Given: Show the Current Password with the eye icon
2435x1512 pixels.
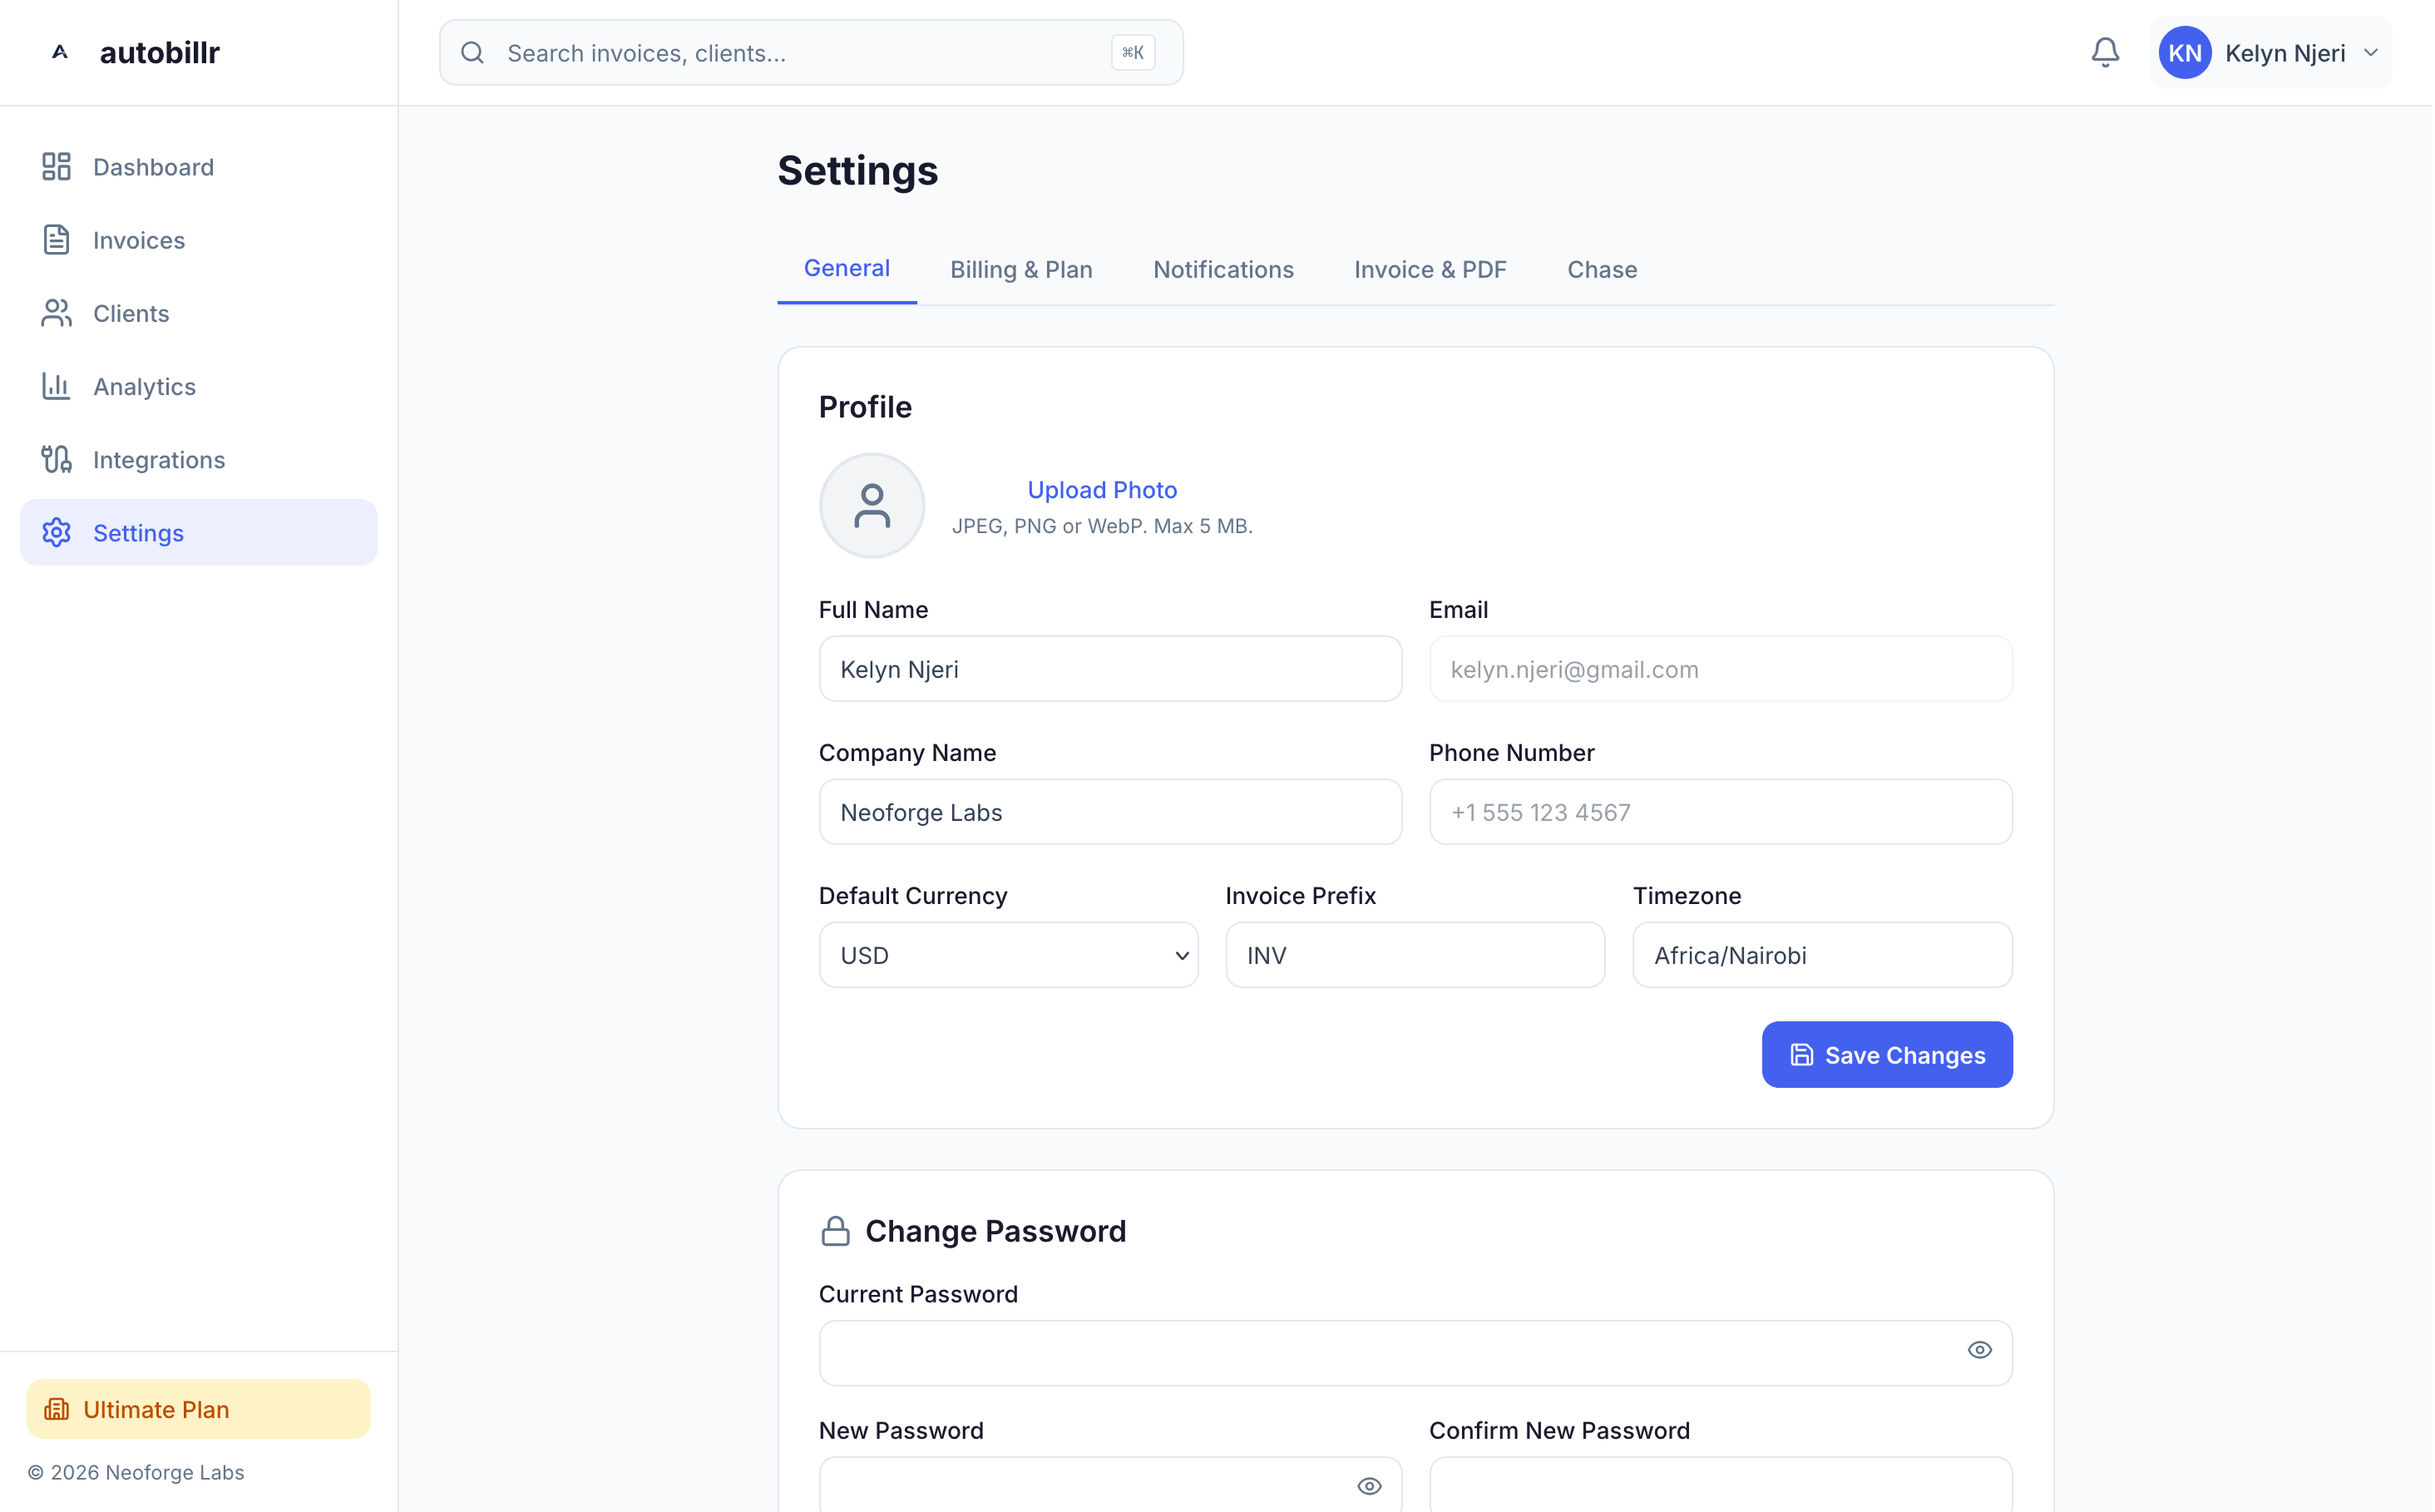Looking at the screenshot, I should [x=1979, y=1350].
